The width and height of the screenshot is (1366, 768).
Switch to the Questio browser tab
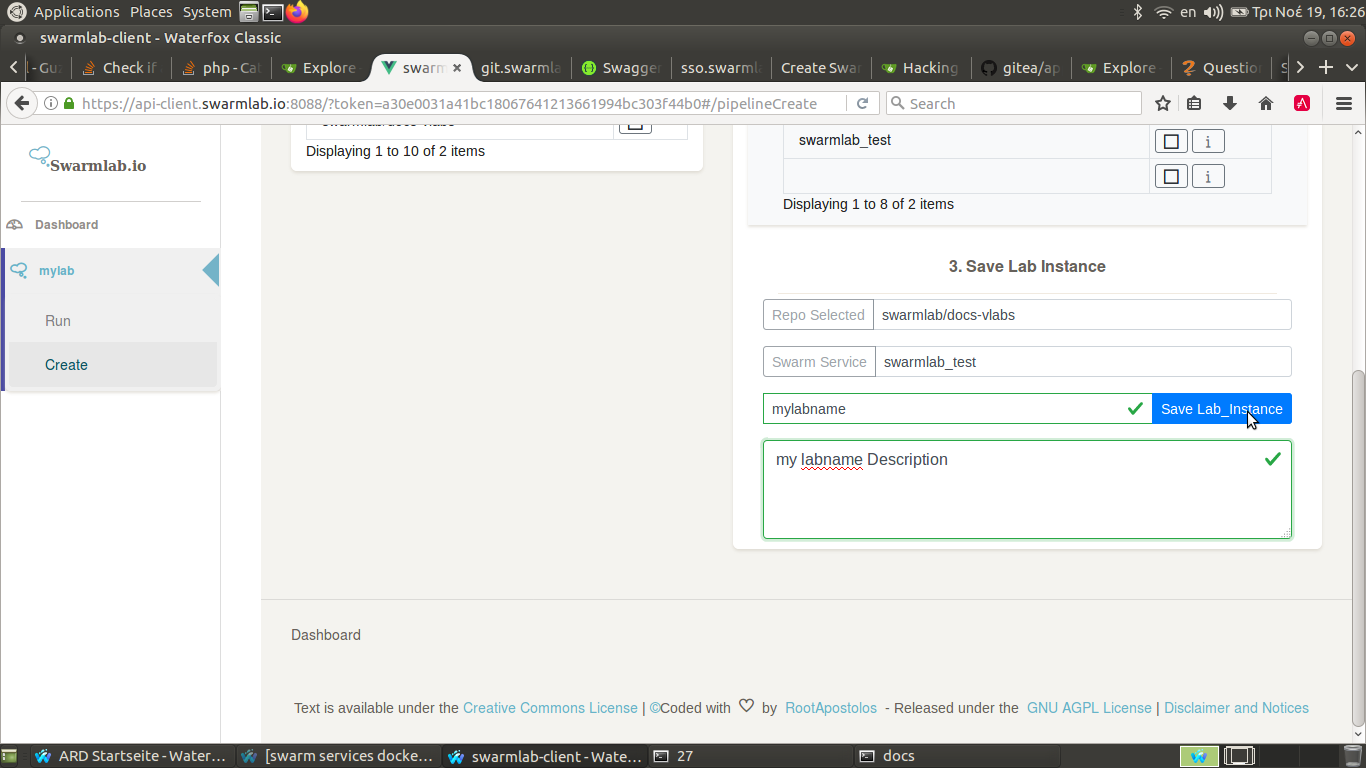(x=1220, y=68)
